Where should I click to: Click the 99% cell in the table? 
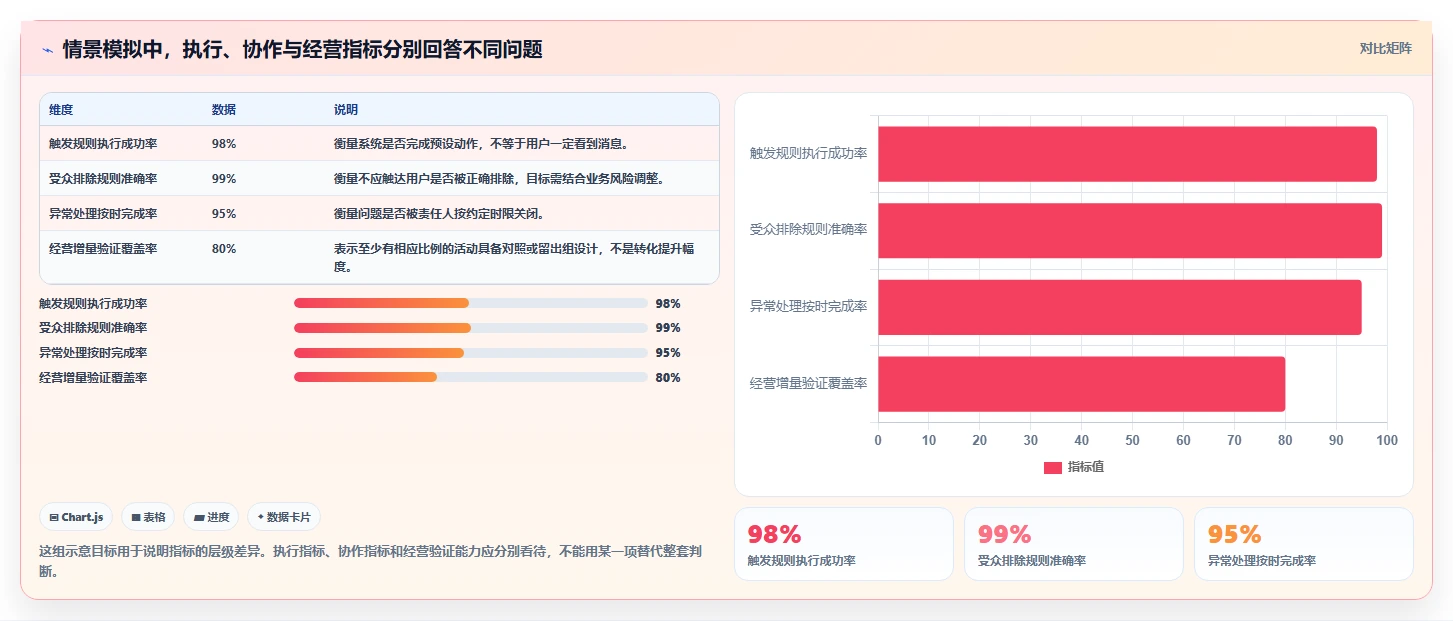pyautogui.click(x=224, y=179)
